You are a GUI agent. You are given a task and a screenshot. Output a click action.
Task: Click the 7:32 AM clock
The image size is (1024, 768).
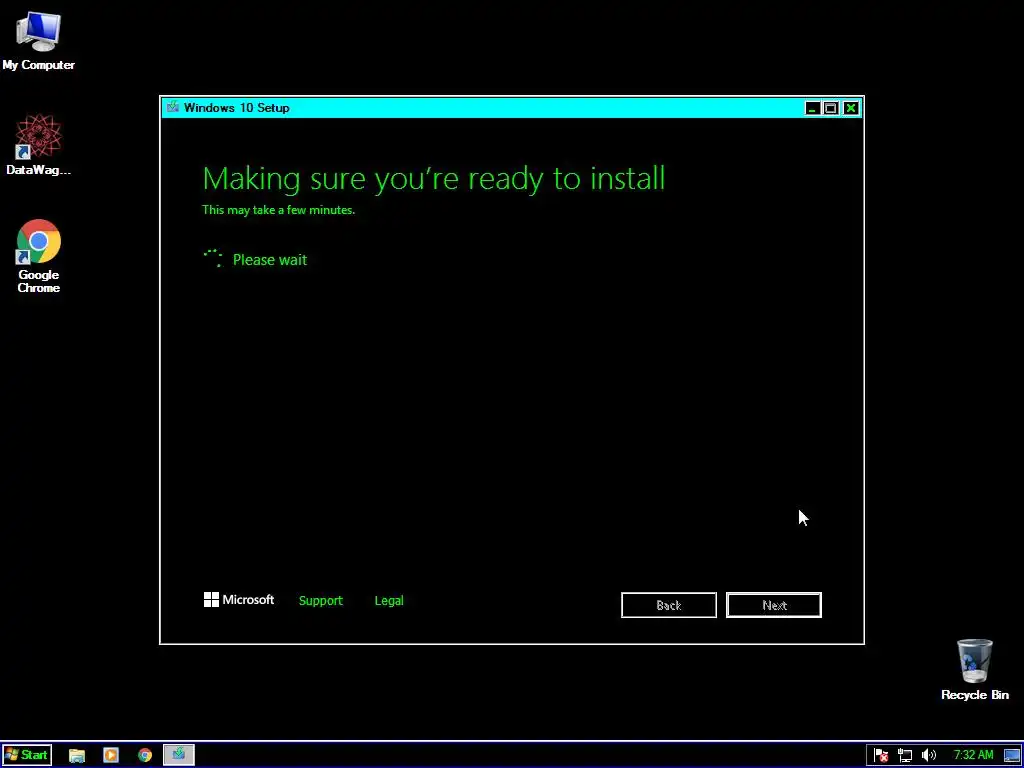pos(973,756)
